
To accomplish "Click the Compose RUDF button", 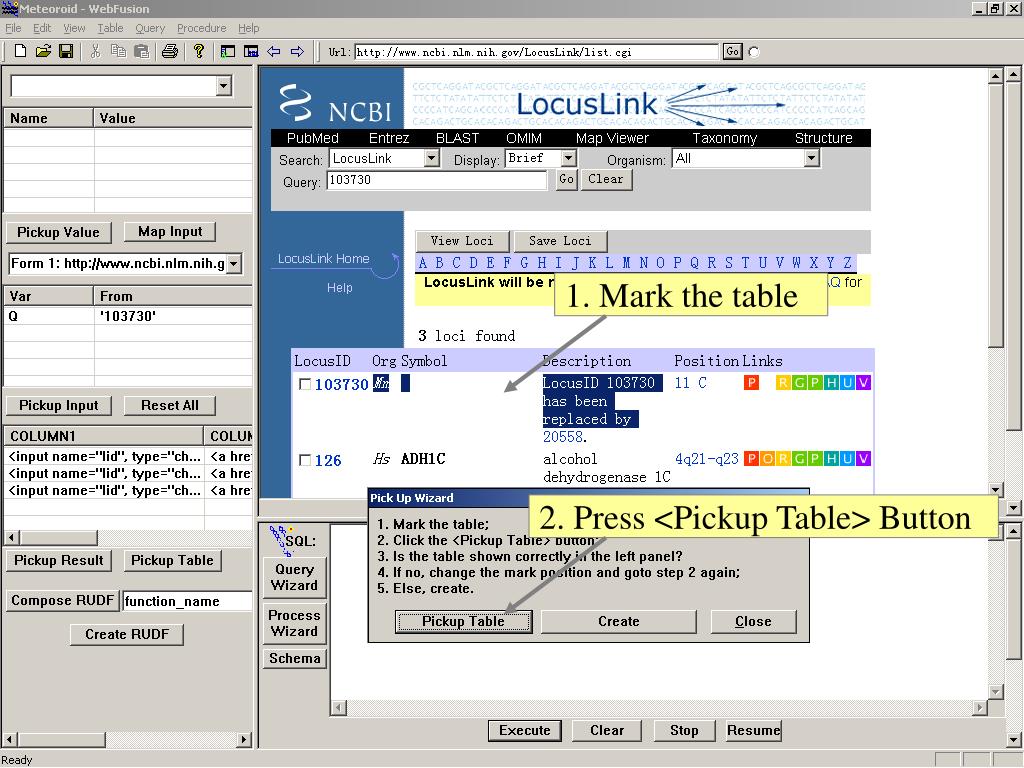I will pos(63,600).
